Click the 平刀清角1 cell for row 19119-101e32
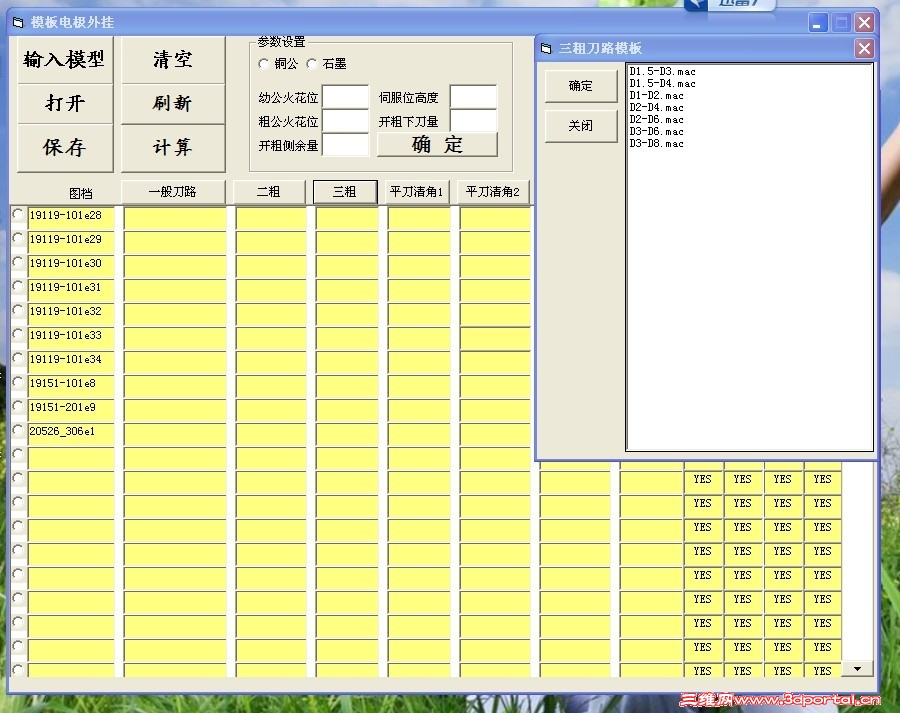 [x=419, y=315]
